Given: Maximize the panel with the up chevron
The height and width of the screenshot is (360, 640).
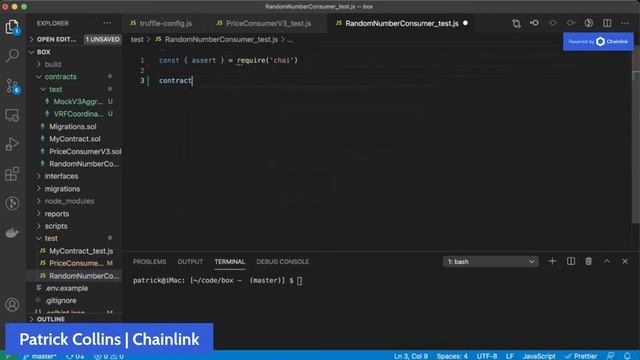Looking at the screenshot, I should click(607, 261).
